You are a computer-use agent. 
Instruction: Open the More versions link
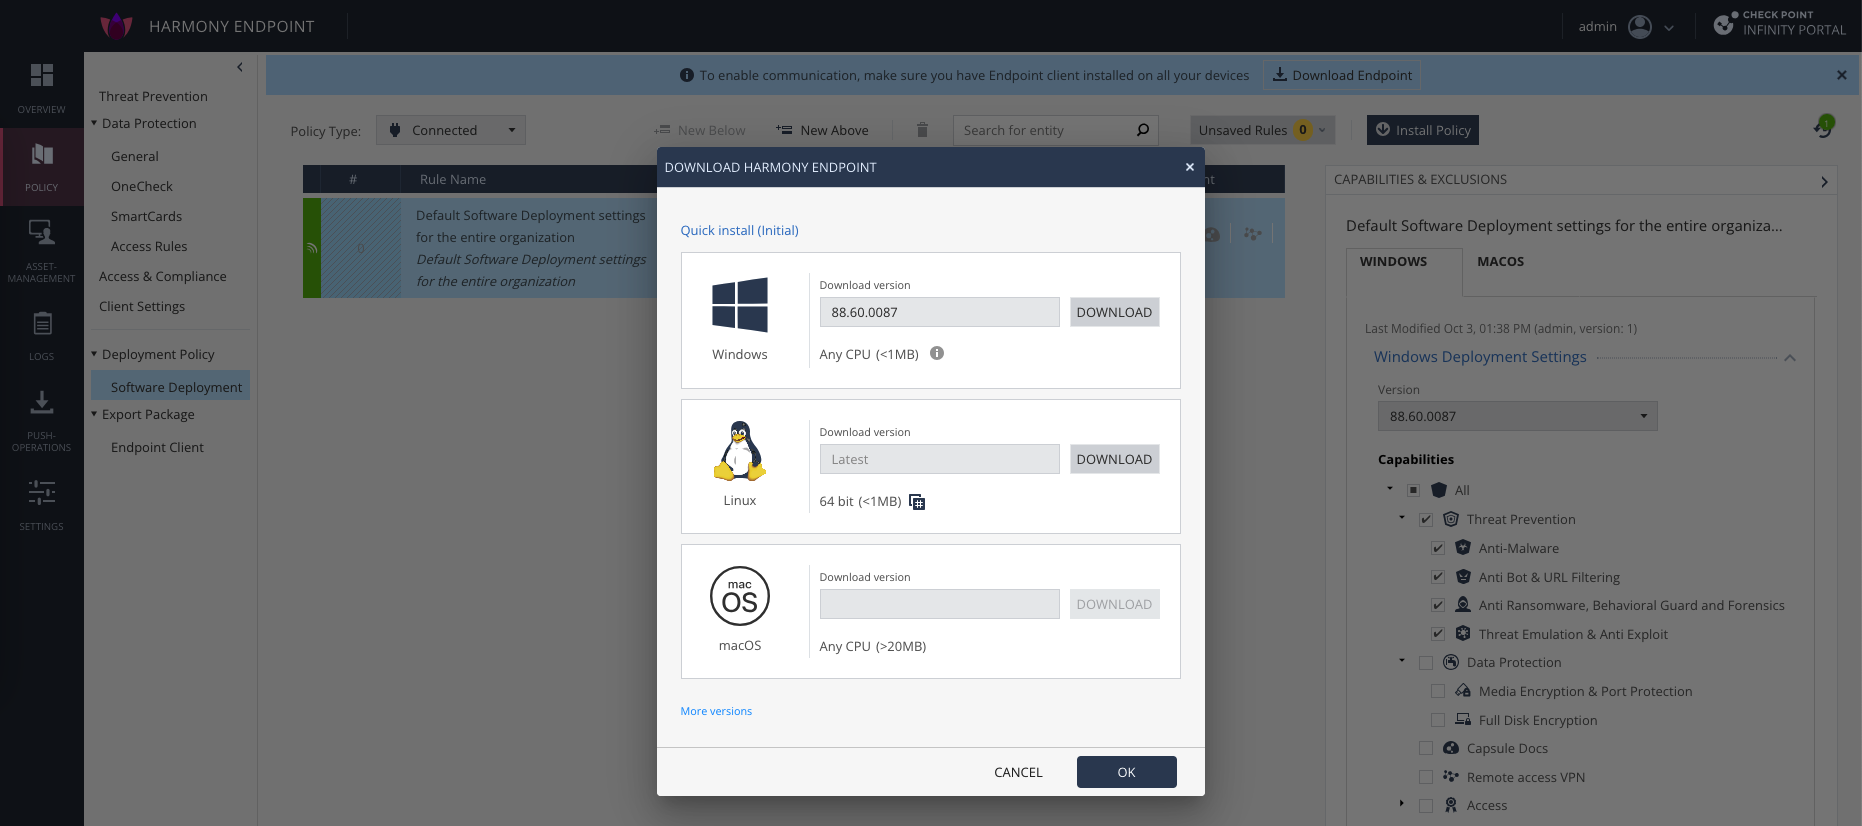(x=716, y=711)
